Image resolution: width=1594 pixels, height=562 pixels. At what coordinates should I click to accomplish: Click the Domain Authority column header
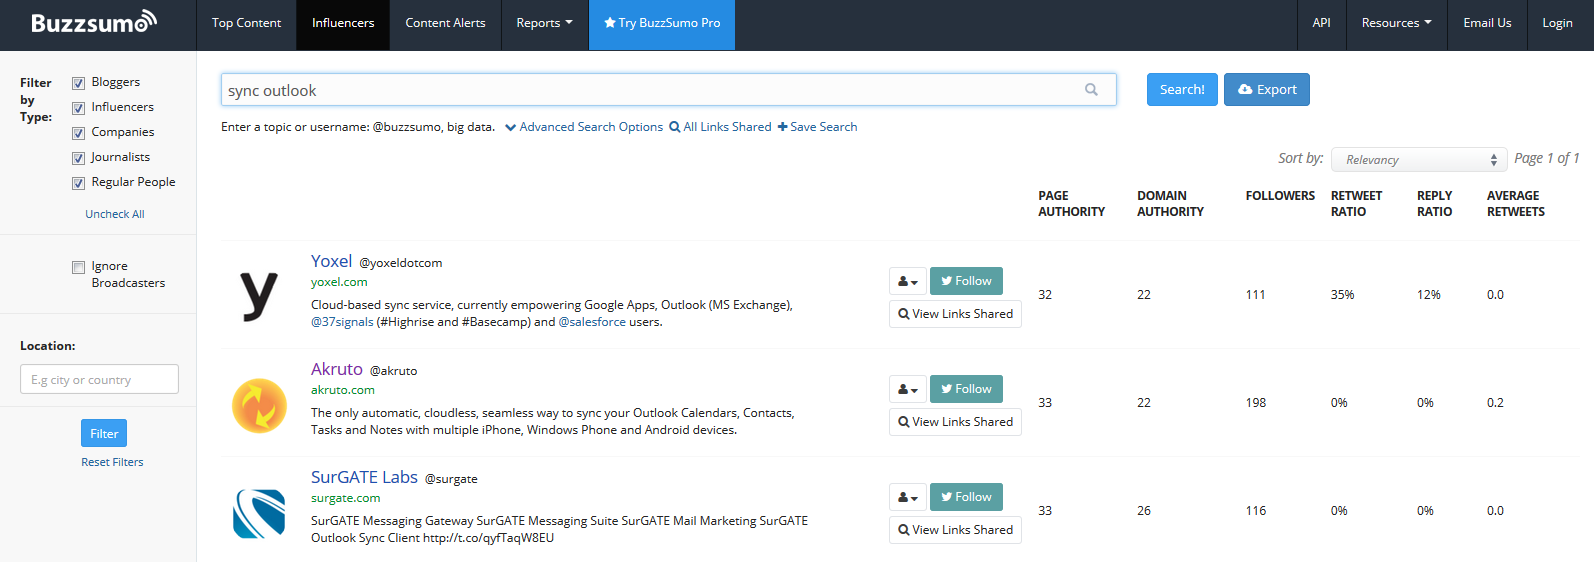point(1170,204)
